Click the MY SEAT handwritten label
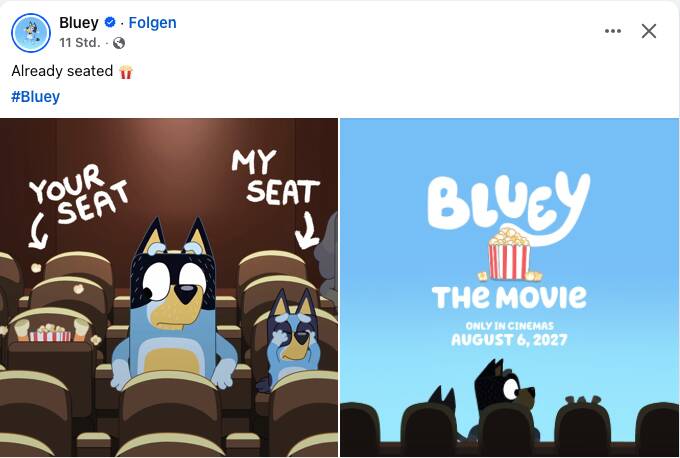The width and height of the screenshot is (680, 458). (275, 178)
